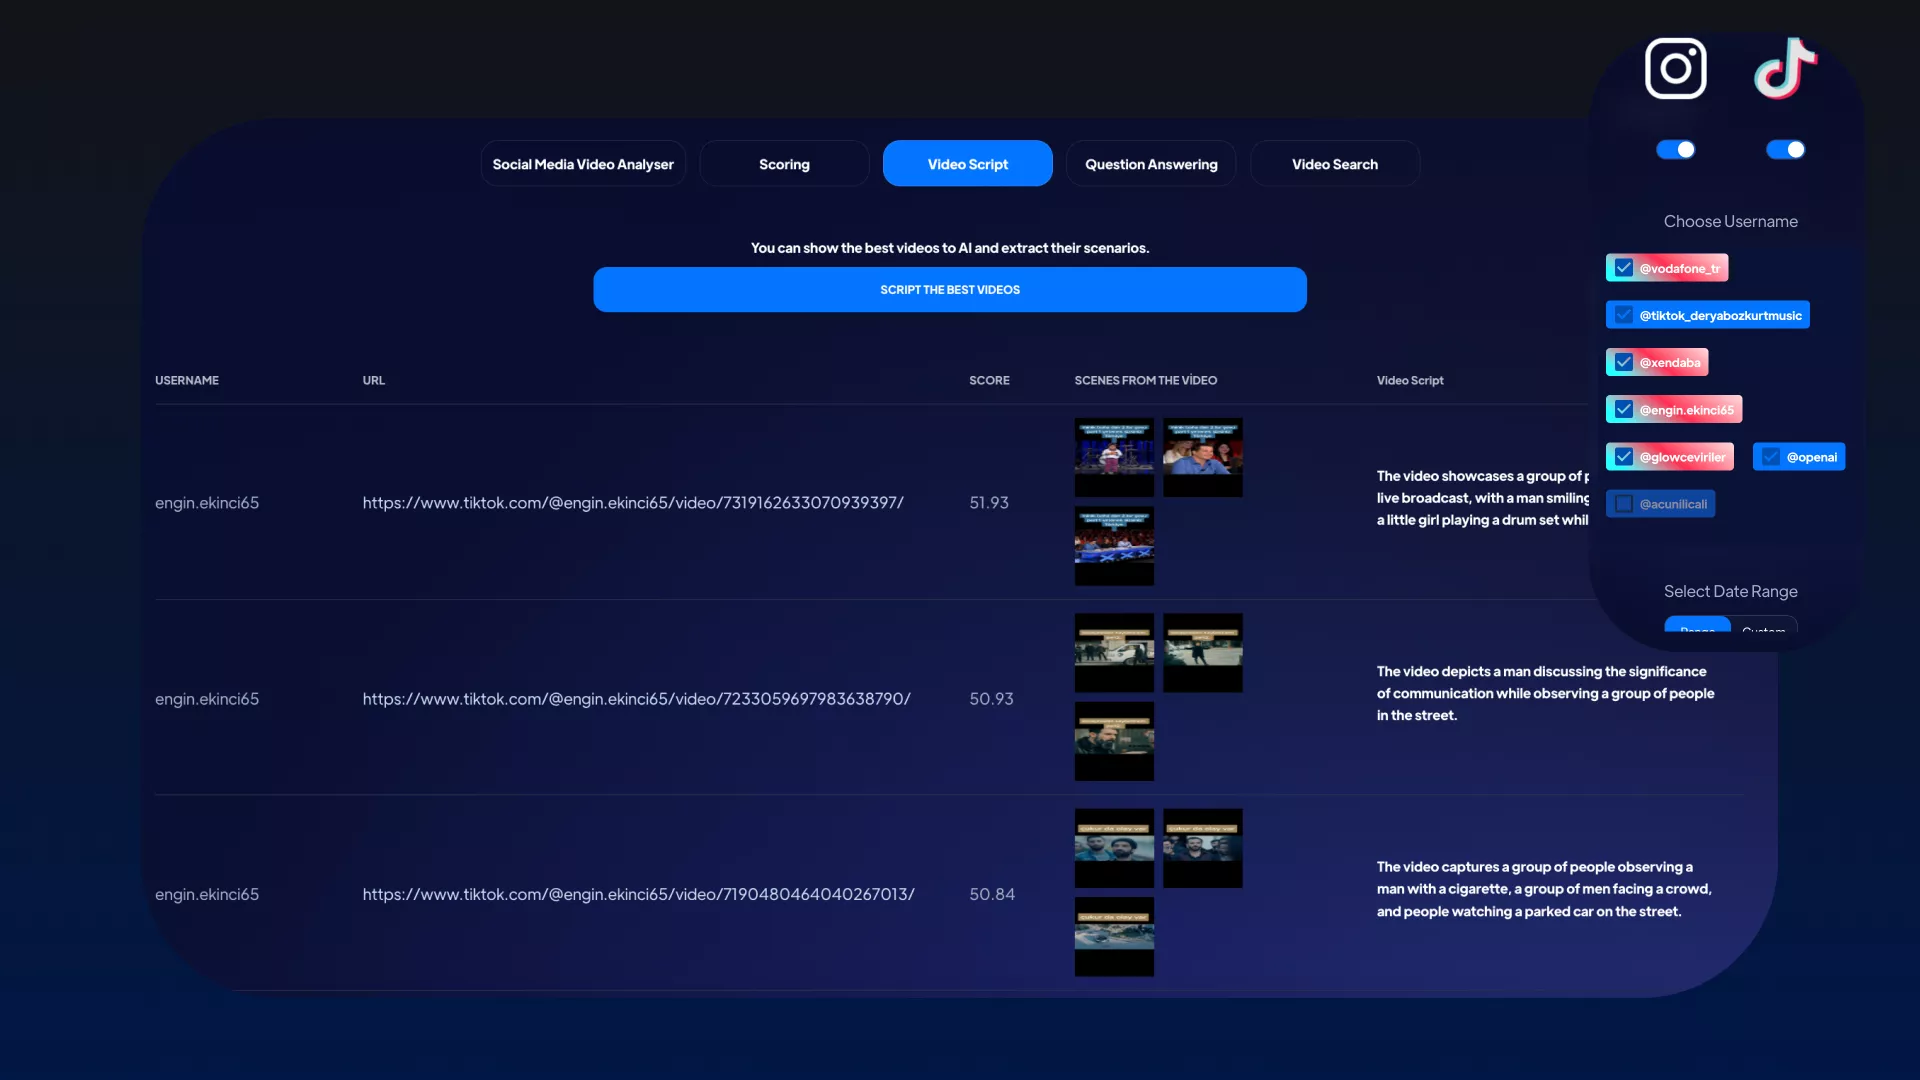The image size is (1920, 1080).
Task: Uncheck the @xendaba username checkbox
Action: 1624,362
